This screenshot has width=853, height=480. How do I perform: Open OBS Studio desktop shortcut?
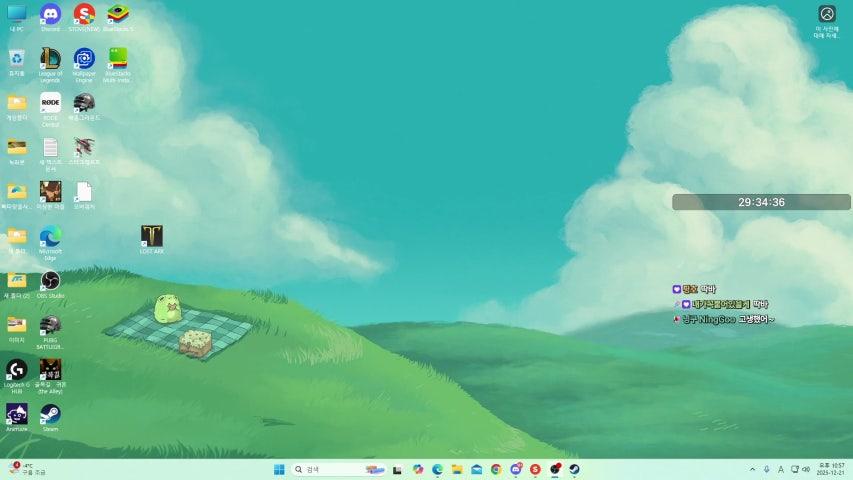pyautogui.click(x=50, y=285)
